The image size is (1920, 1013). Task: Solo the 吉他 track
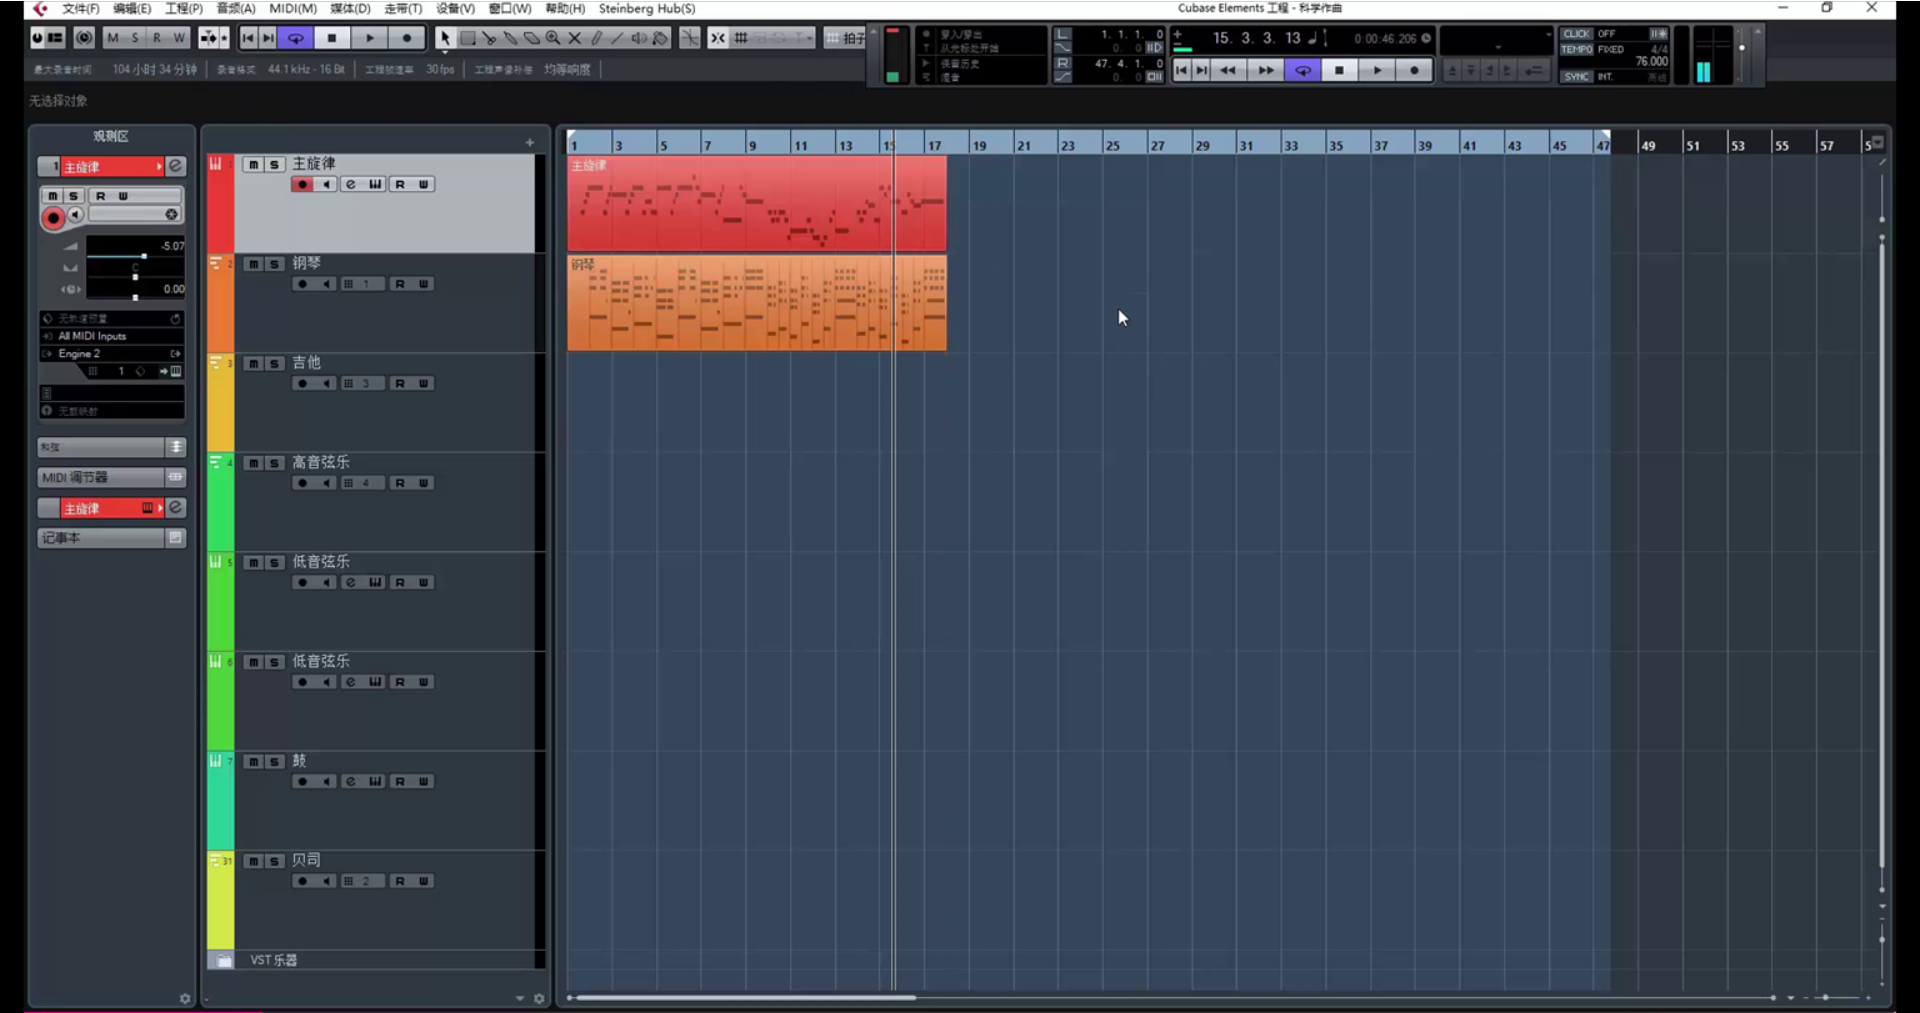click(x=274, y=364)
